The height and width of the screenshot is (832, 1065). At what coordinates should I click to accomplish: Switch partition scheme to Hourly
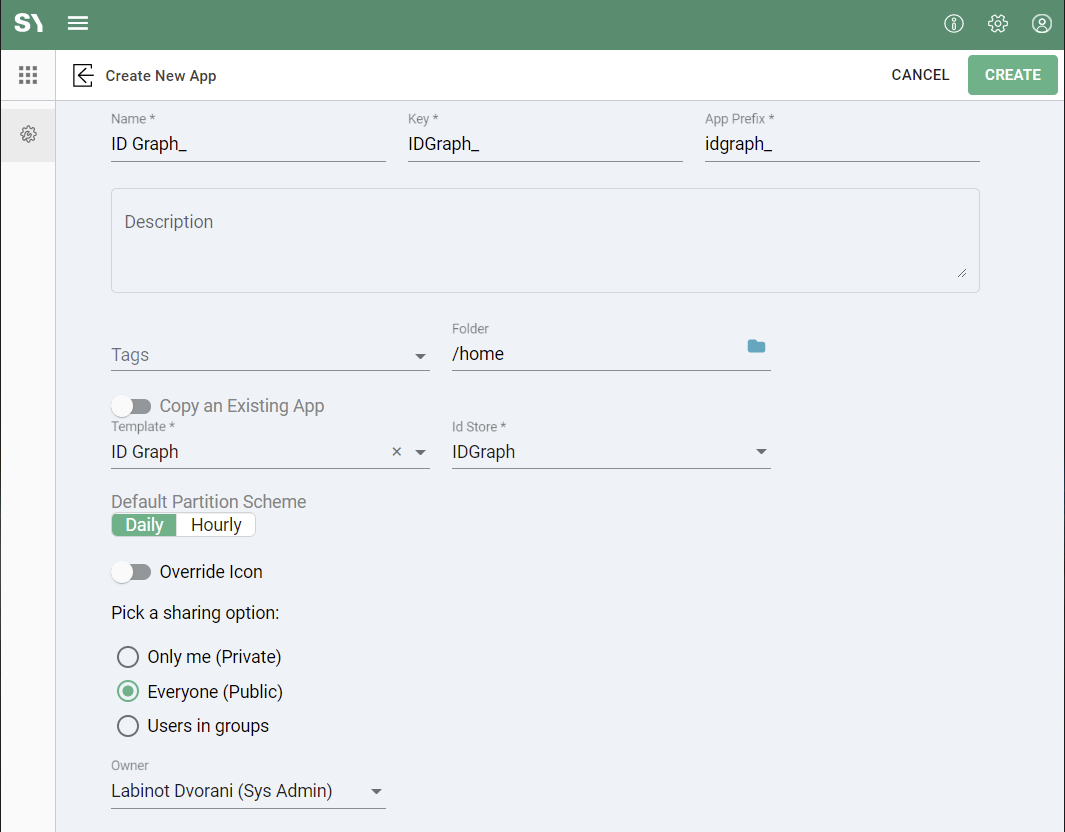(216, 525)
